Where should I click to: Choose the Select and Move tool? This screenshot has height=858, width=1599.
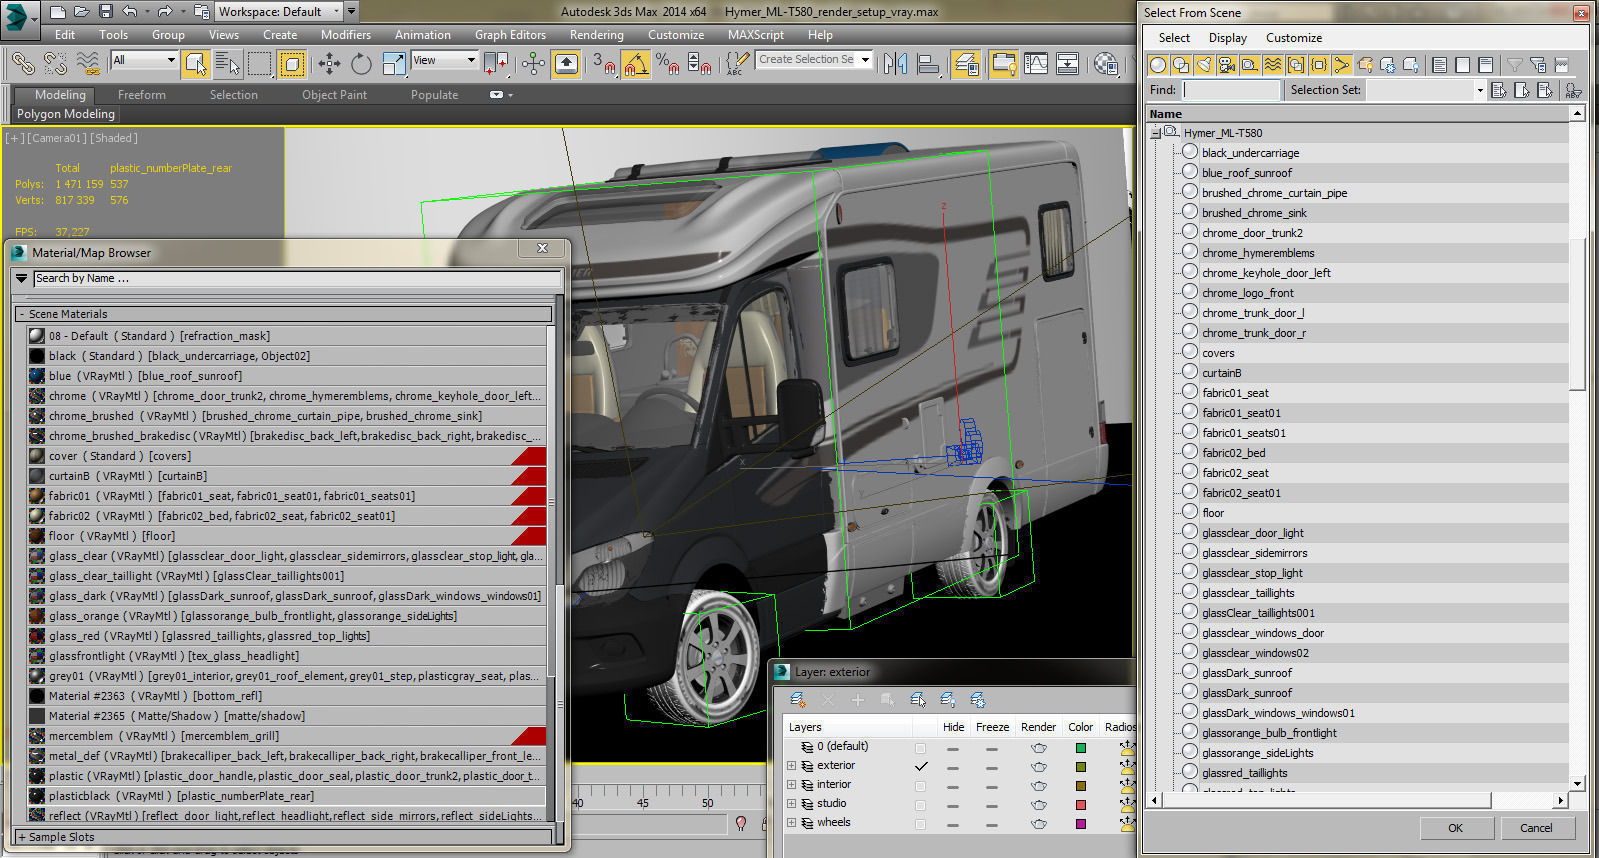pos(329,64)
